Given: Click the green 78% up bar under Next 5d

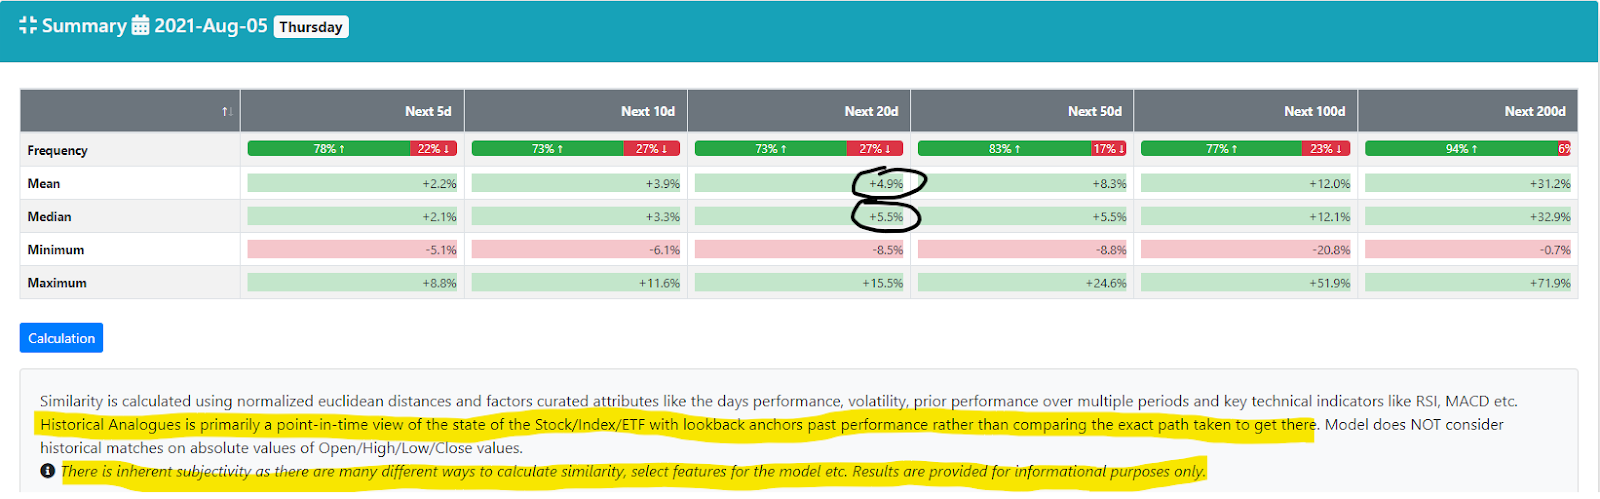Looking at the screenshot, I should pyautogui.click(x=329, y=149).
